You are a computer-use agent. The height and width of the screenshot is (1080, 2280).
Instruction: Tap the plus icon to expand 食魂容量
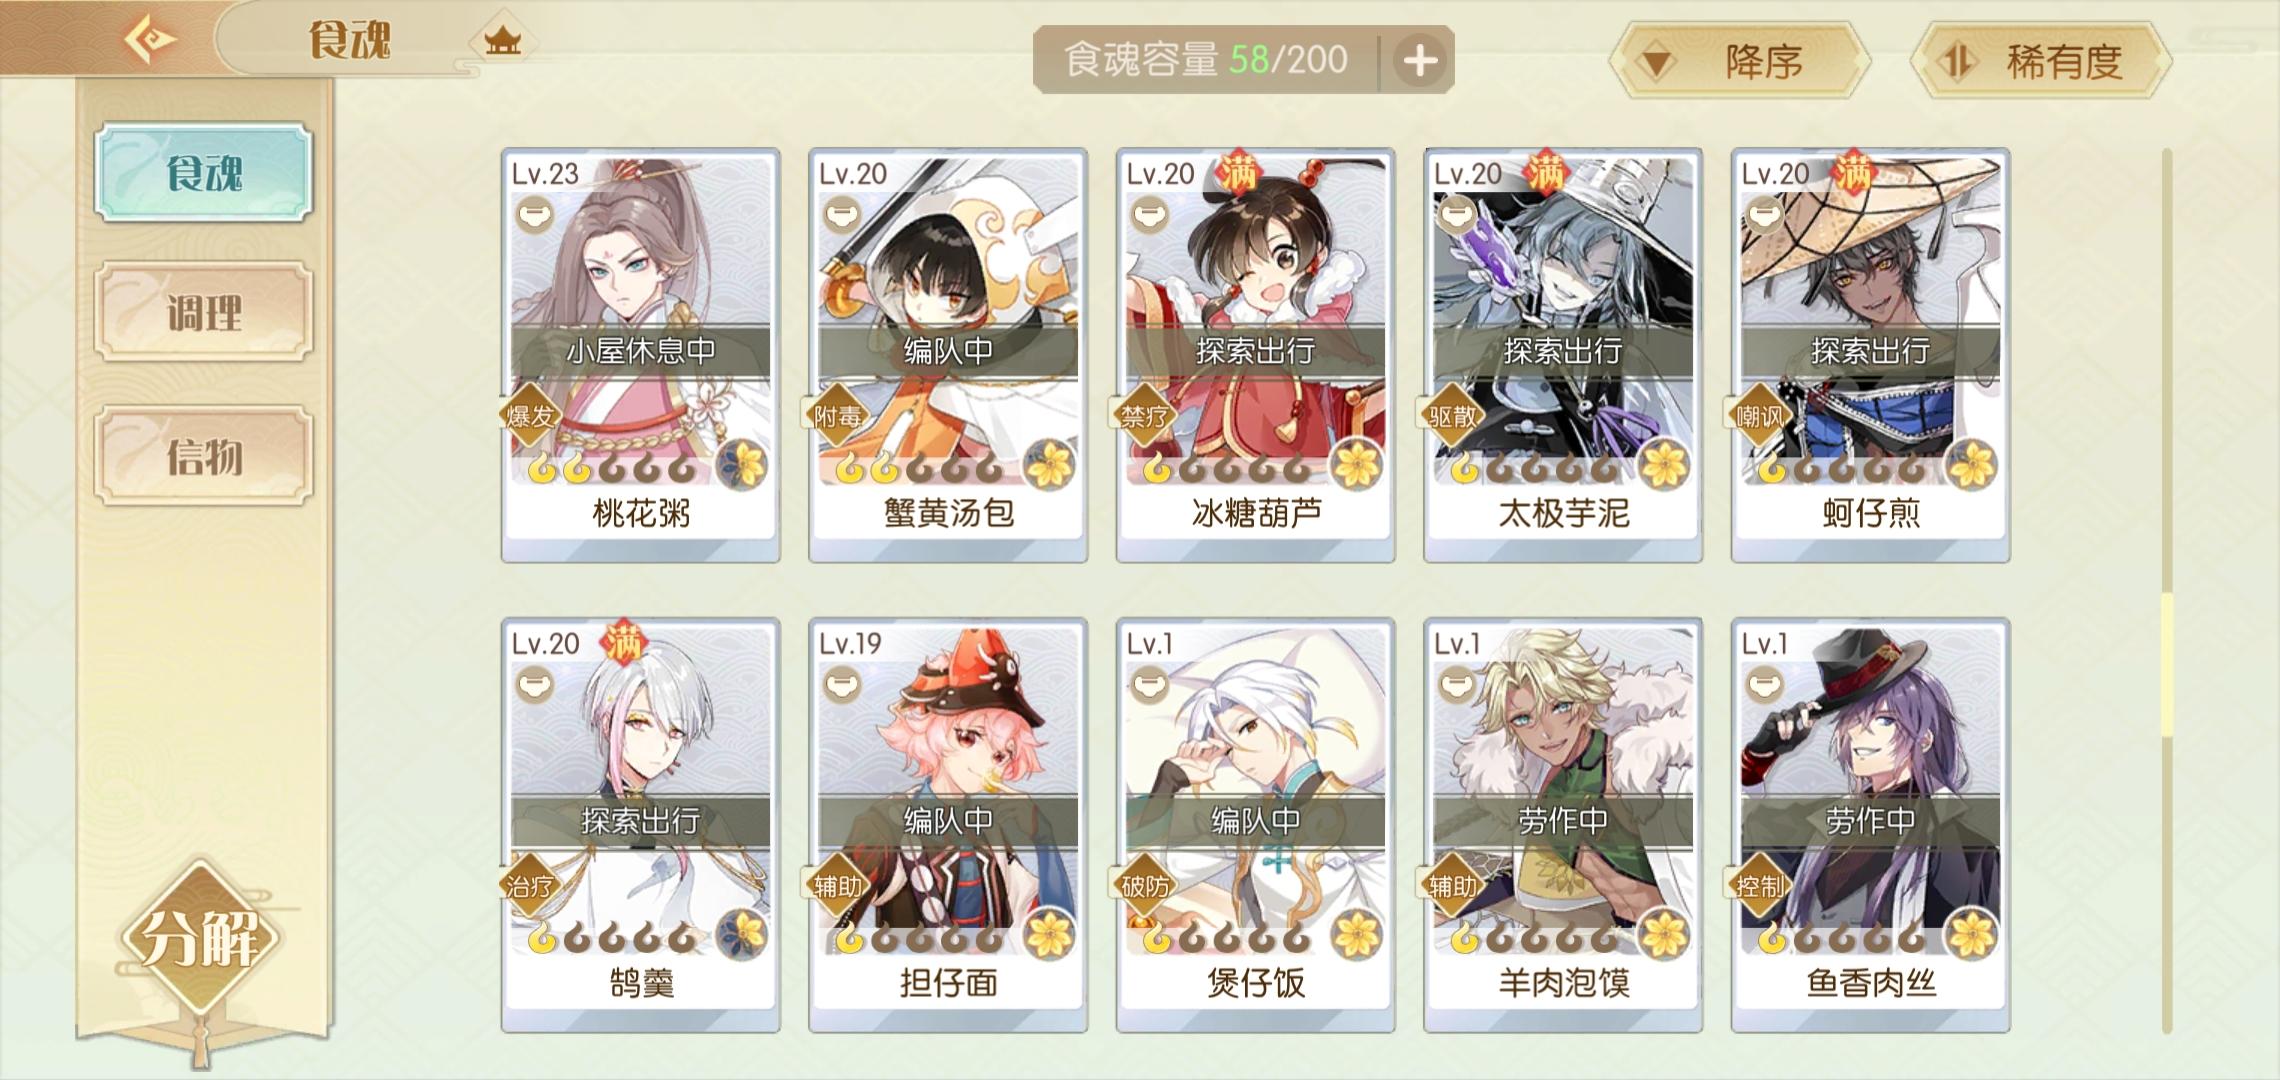click(1420, 60)
